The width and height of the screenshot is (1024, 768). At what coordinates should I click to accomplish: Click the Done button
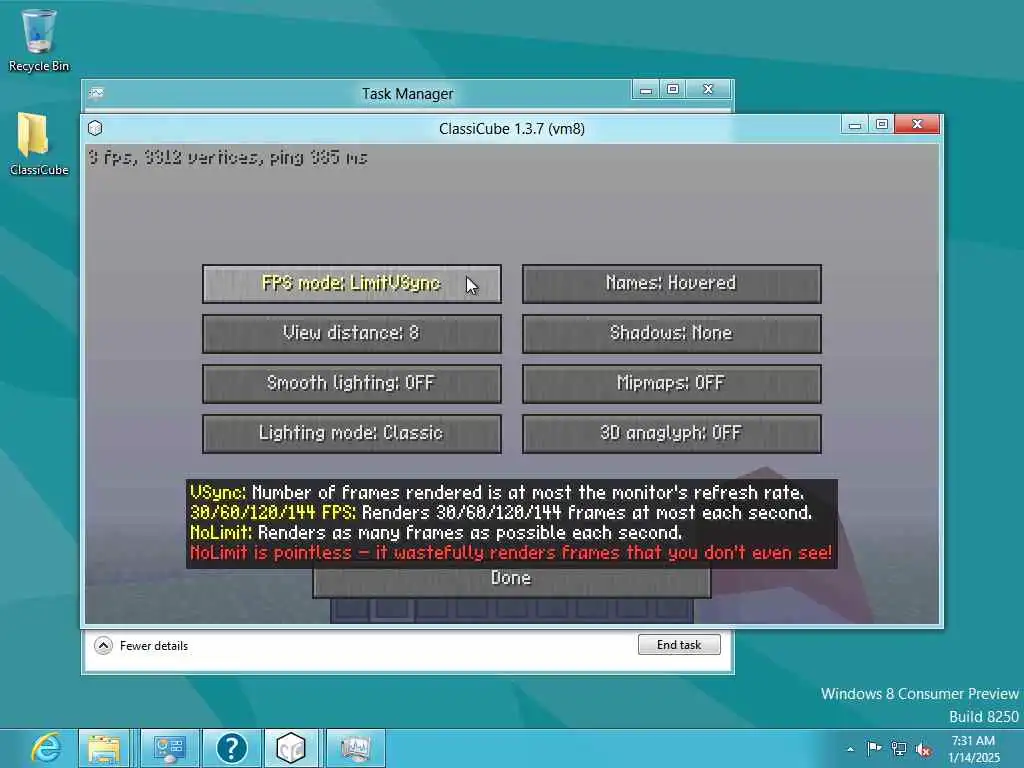pos(511,582)
